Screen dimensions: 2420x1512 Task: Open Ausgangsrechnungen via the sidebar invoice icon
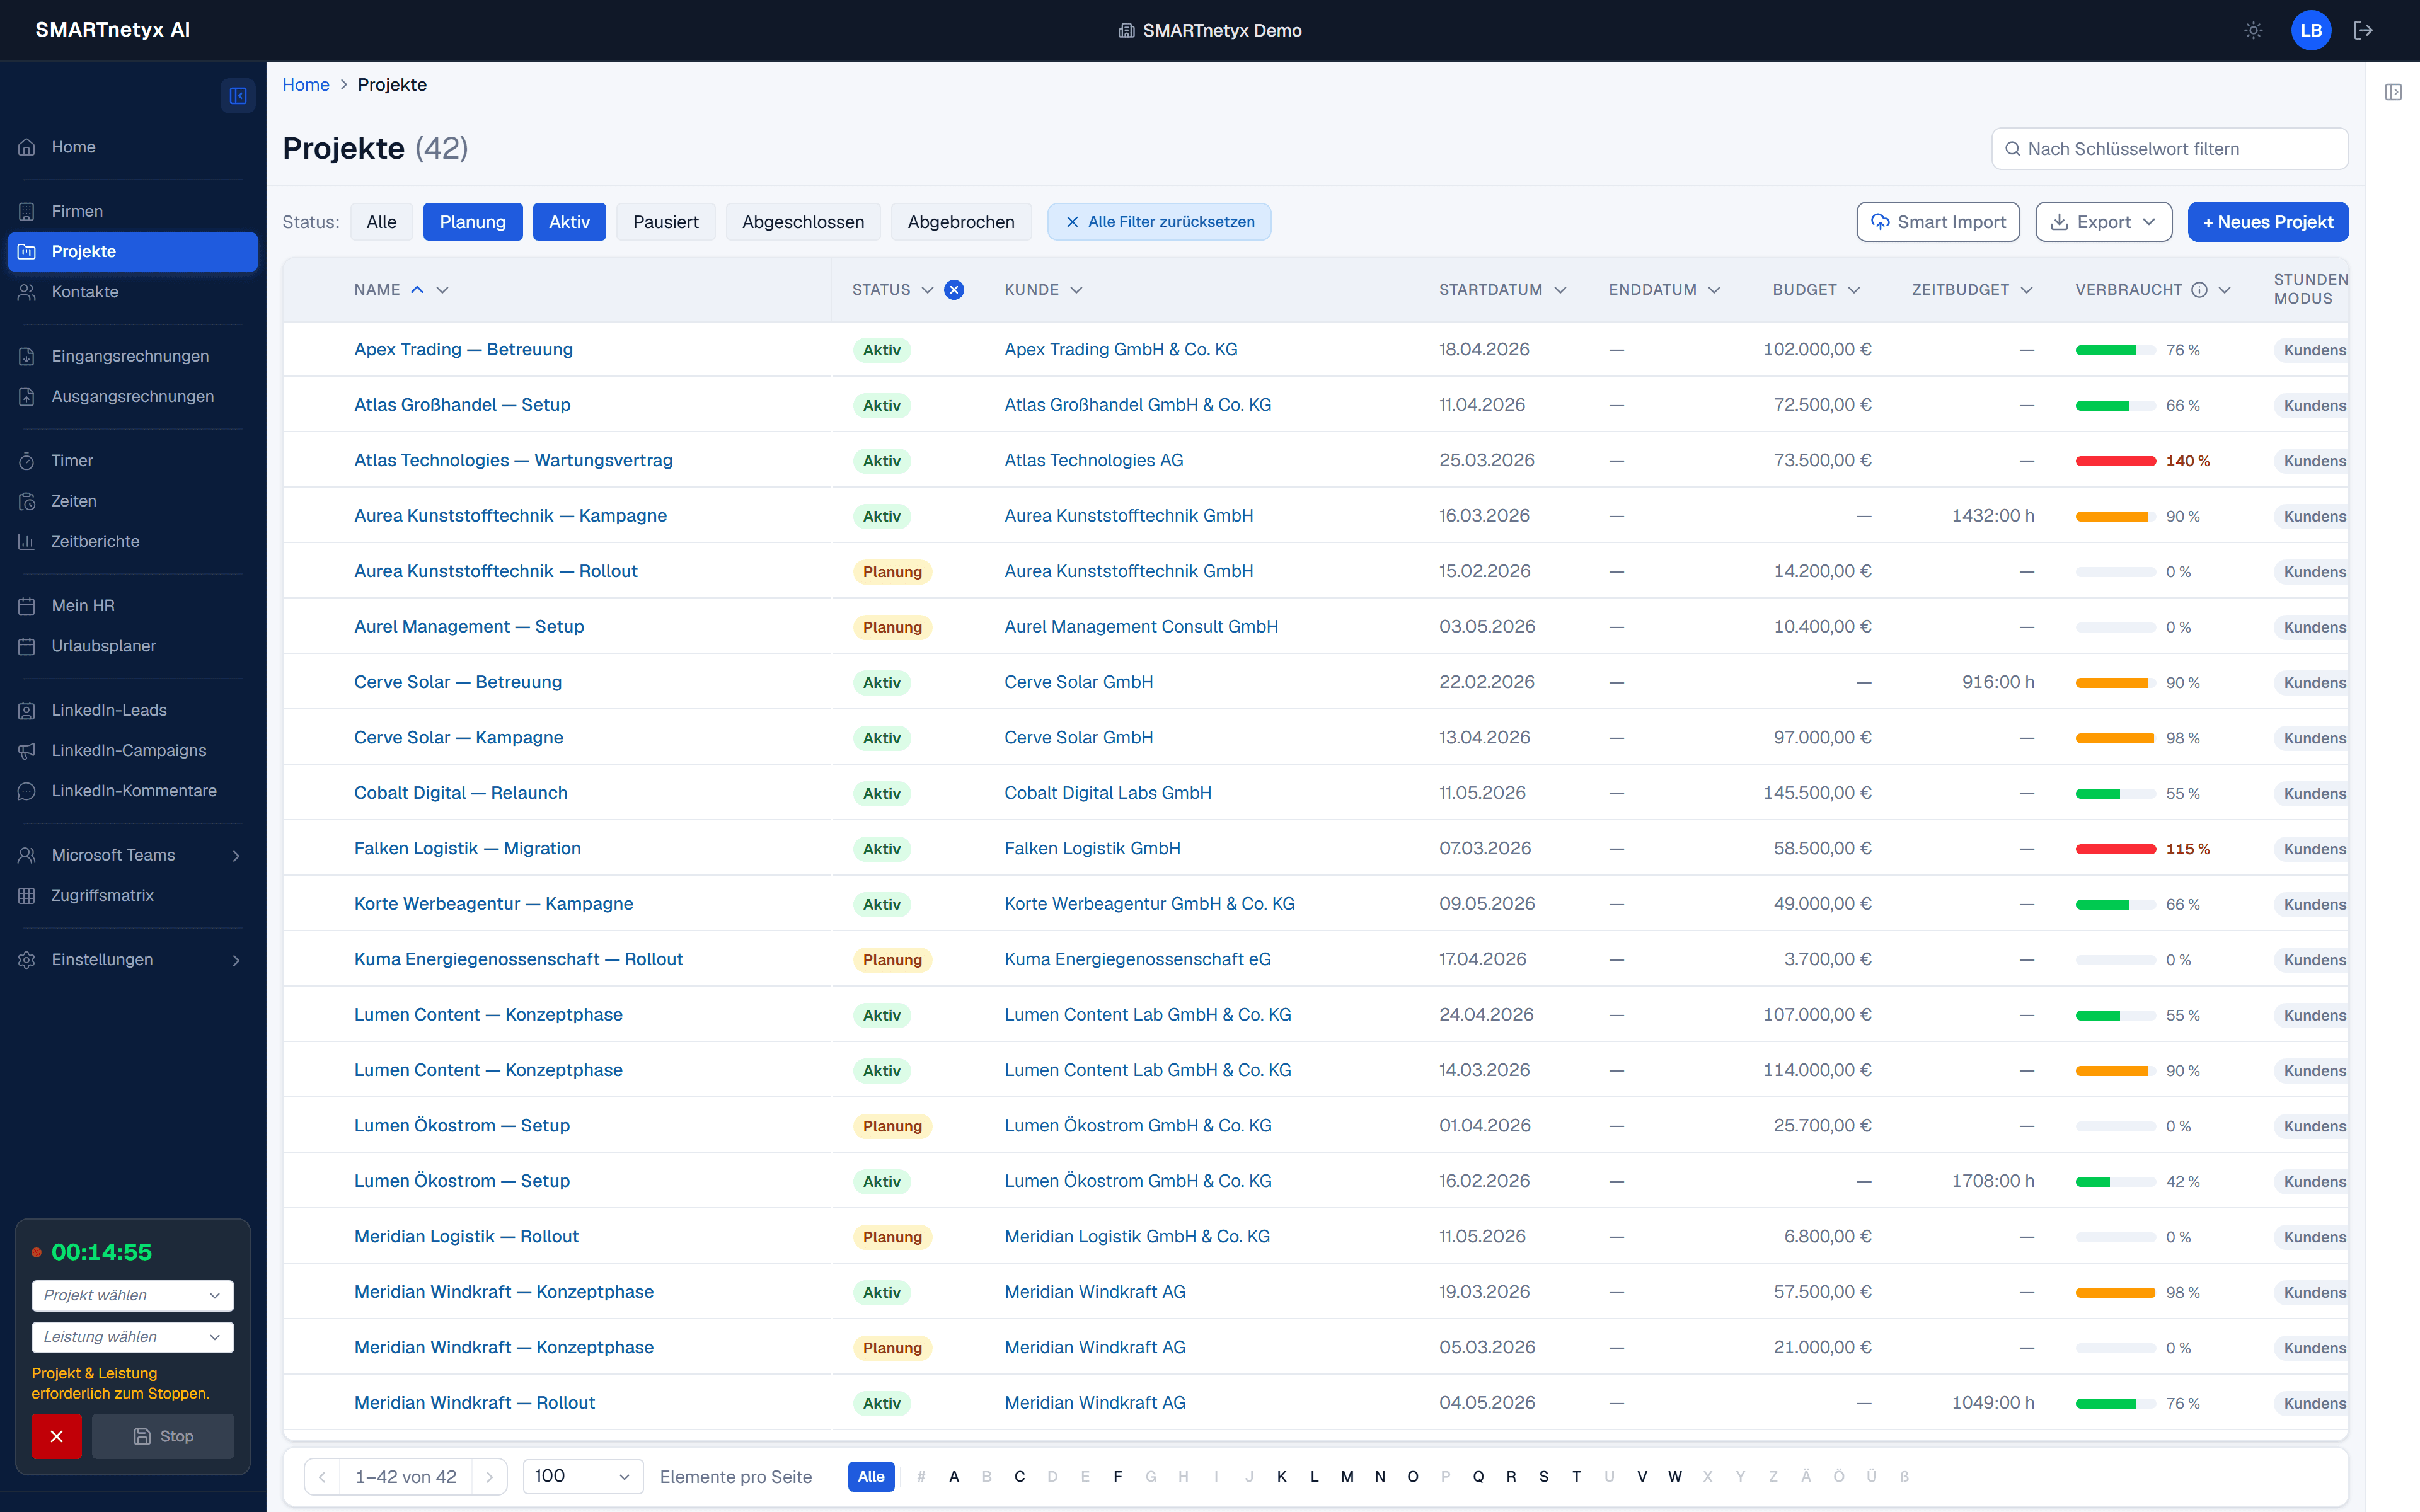coord(27,396)
